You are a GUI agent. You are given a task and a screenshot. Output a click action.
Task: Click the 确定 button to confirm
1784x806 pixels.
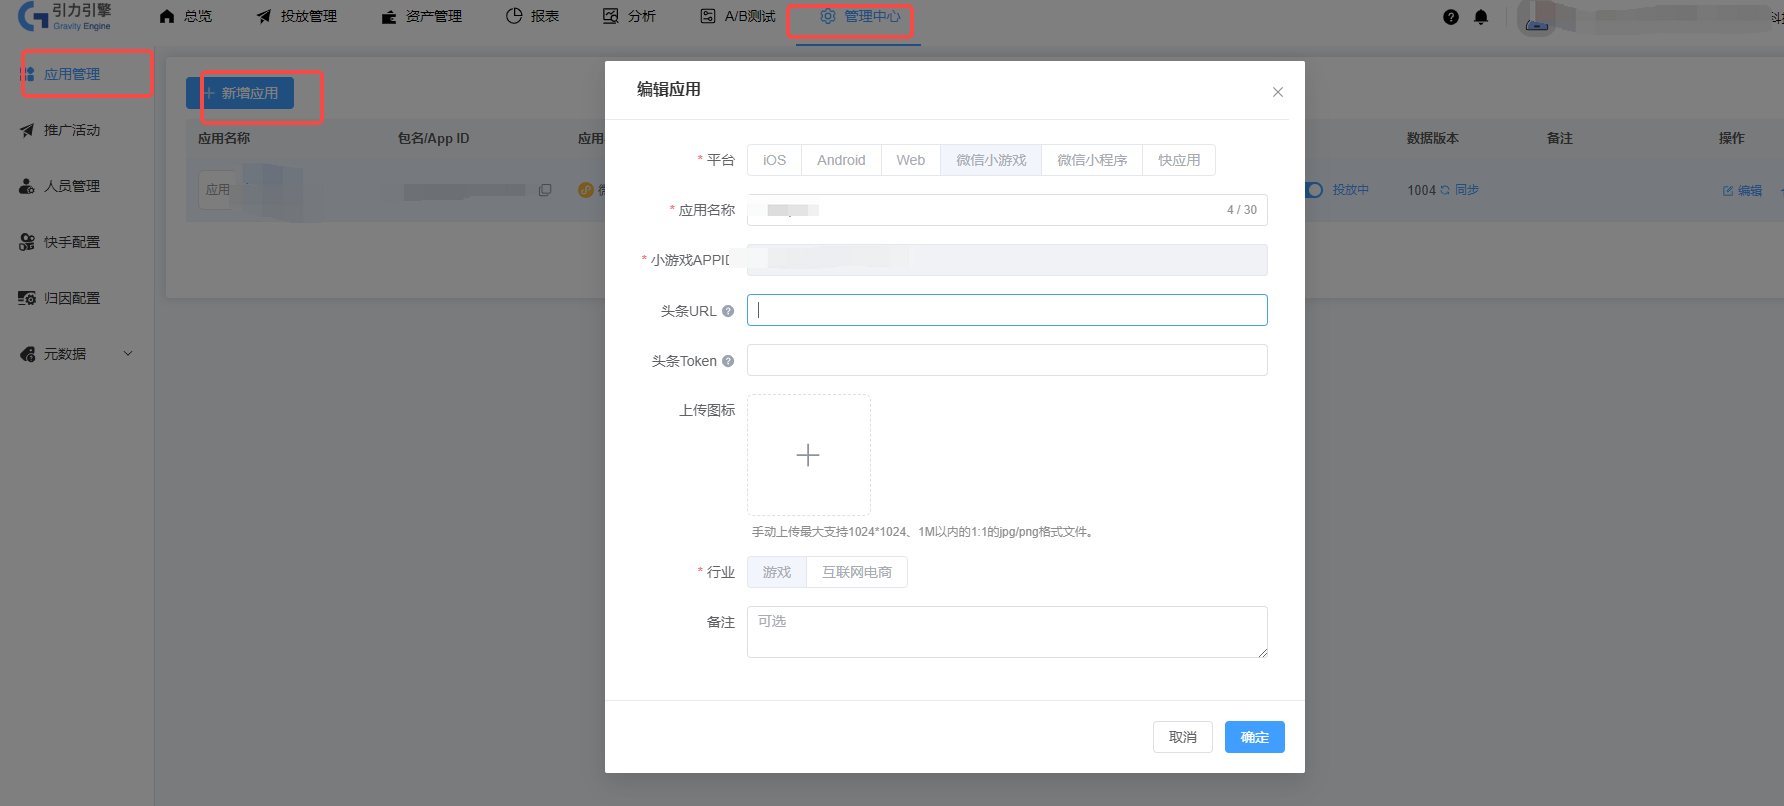pos(1254,737)
